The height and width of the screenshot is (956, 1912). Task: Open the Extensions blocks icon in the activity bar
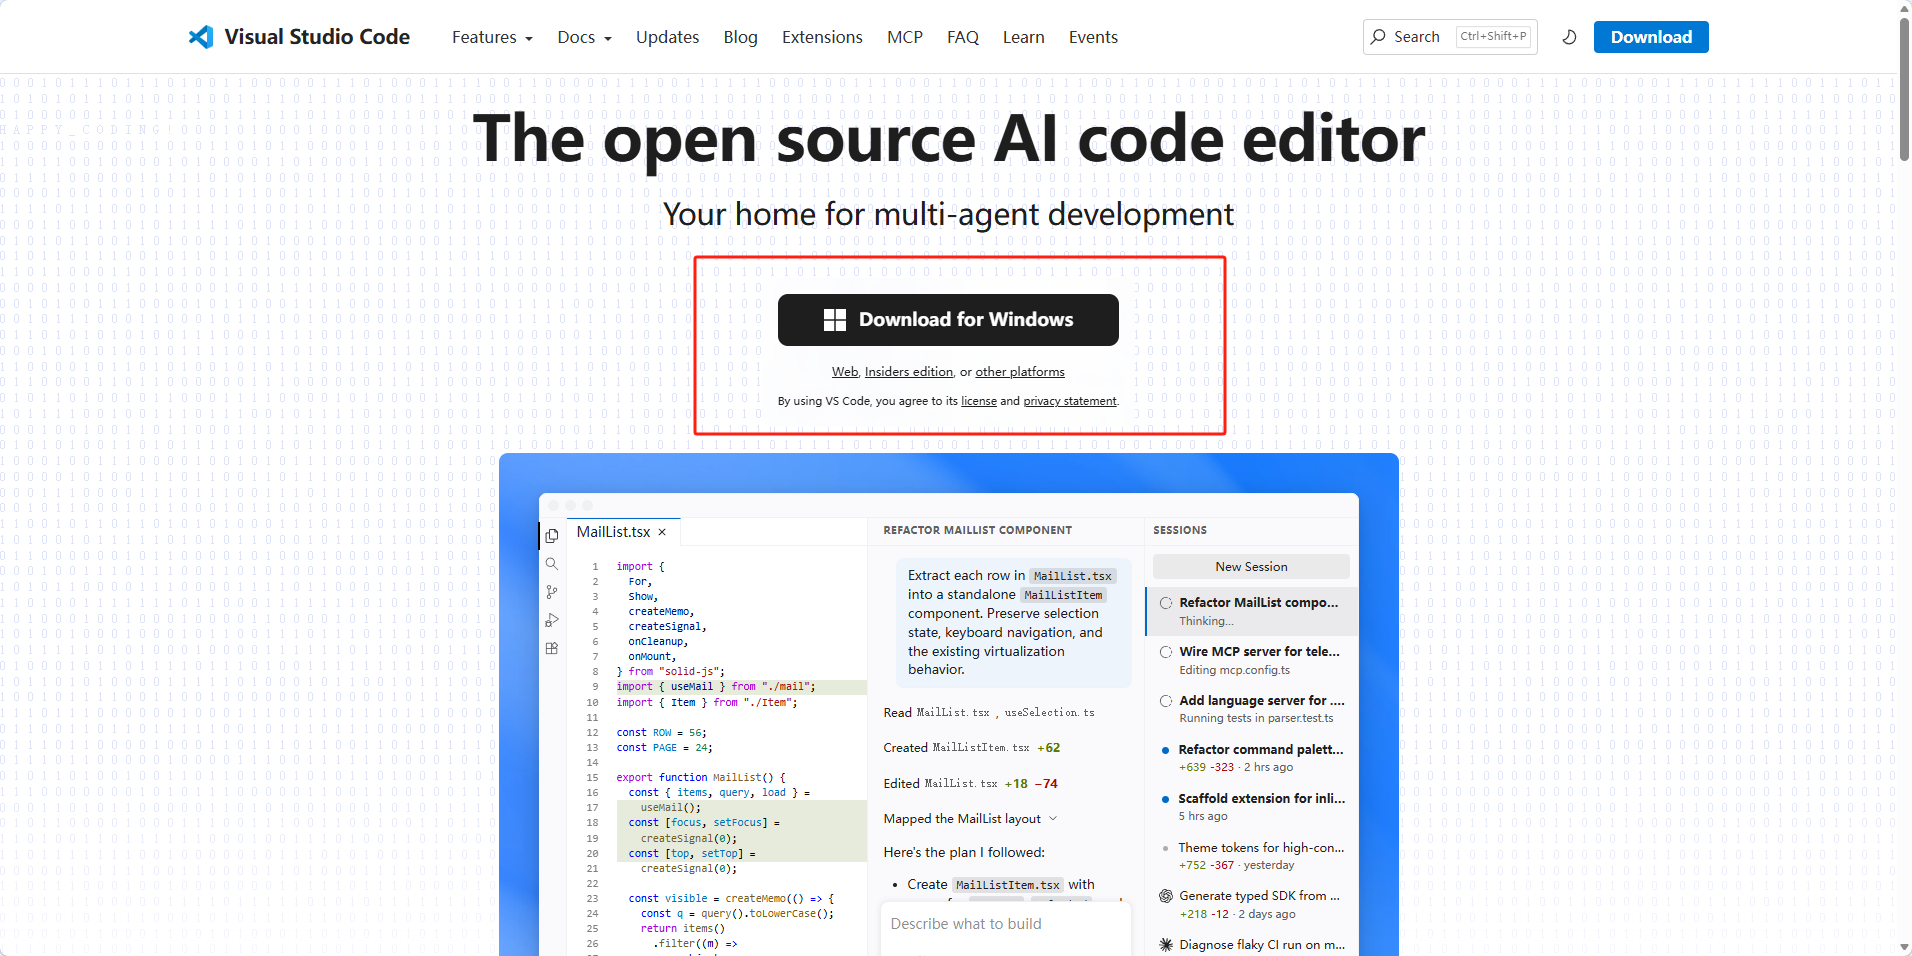pos(552,648)
